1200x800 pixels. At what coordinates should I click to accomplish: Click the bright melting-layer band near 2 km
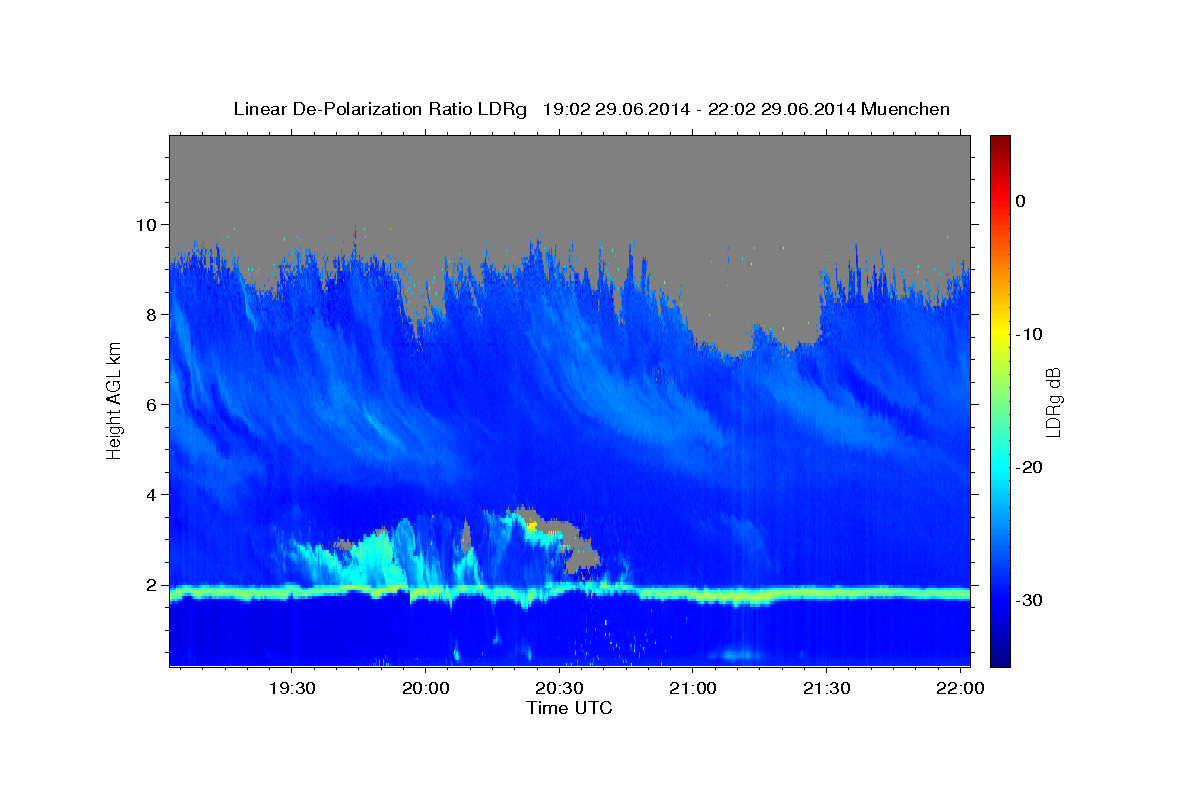570,593
